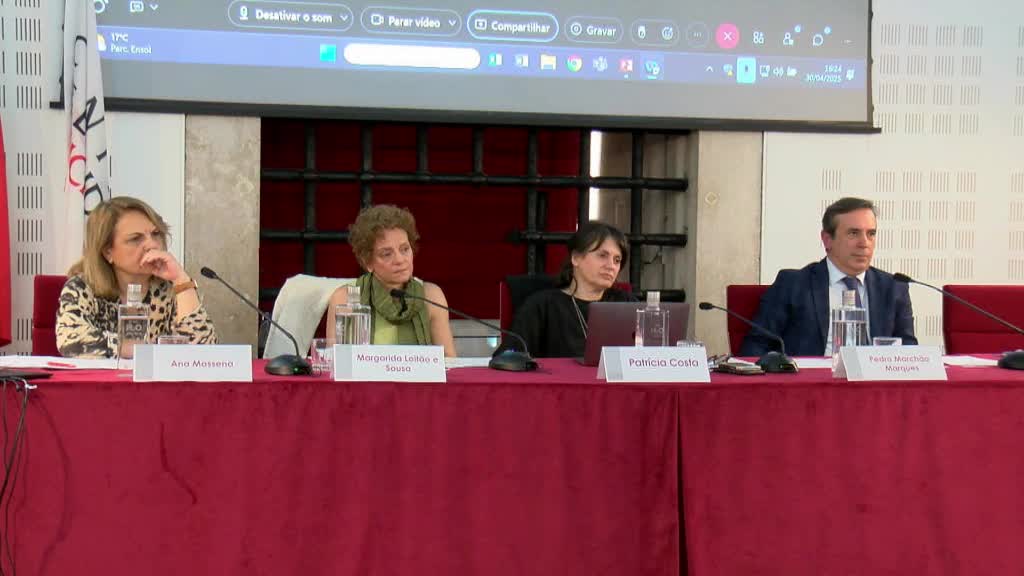Viewport: 1024px width, 576px height.
Task: Show hidden system tray icons
Action: pyautogui.click(x=709, y=69)
